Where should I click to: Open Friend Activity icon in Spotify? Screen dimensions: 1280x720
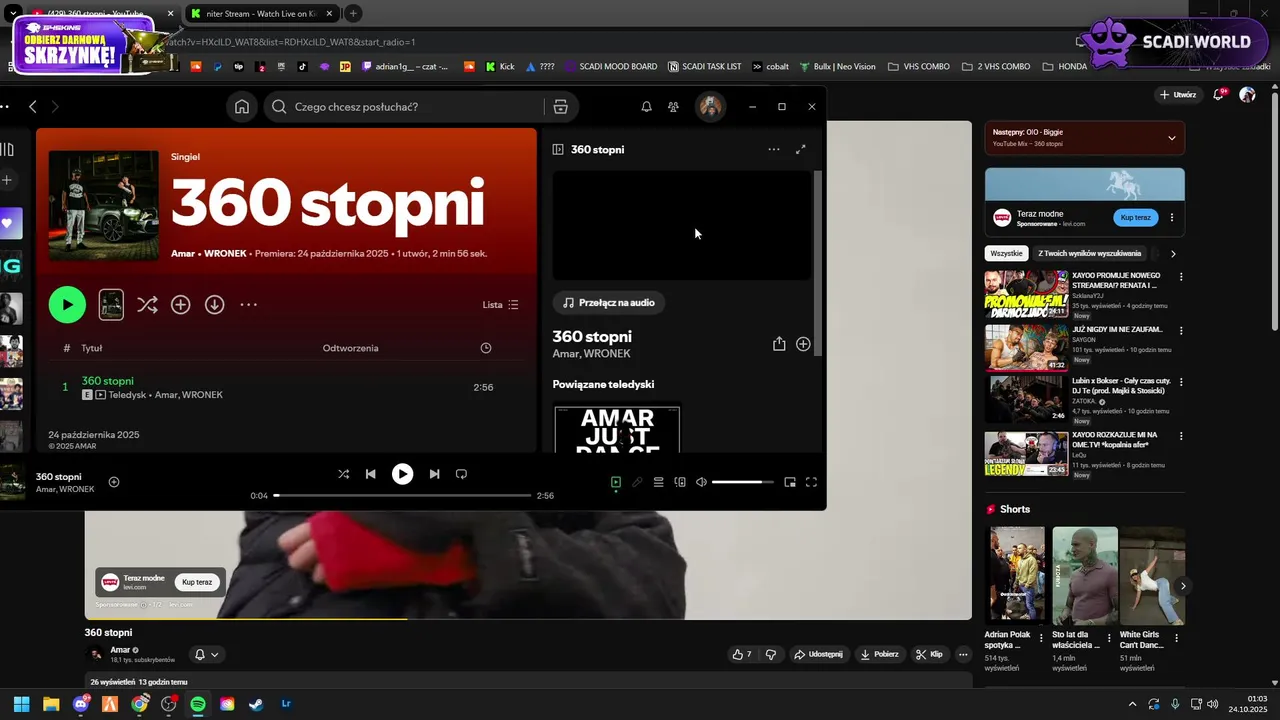[x=673, y=107]
